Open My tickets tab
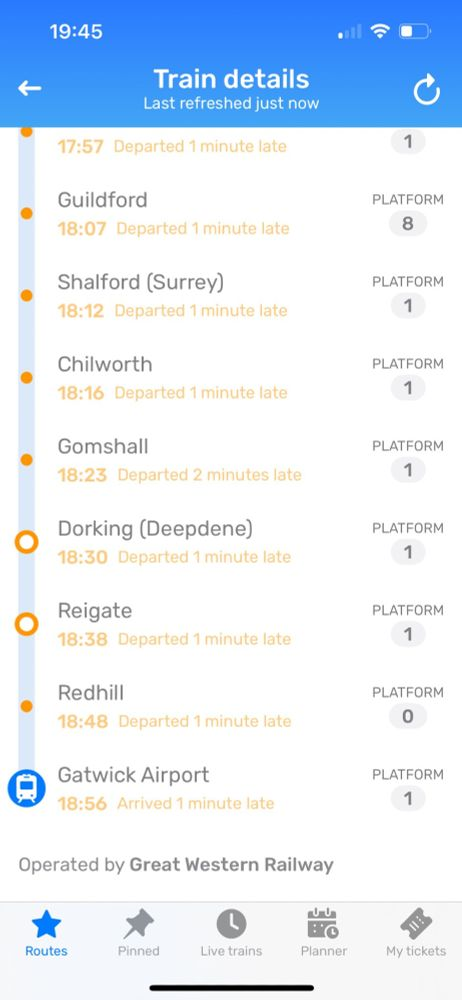The image size is (462, 1000). (x=416, y=933)
